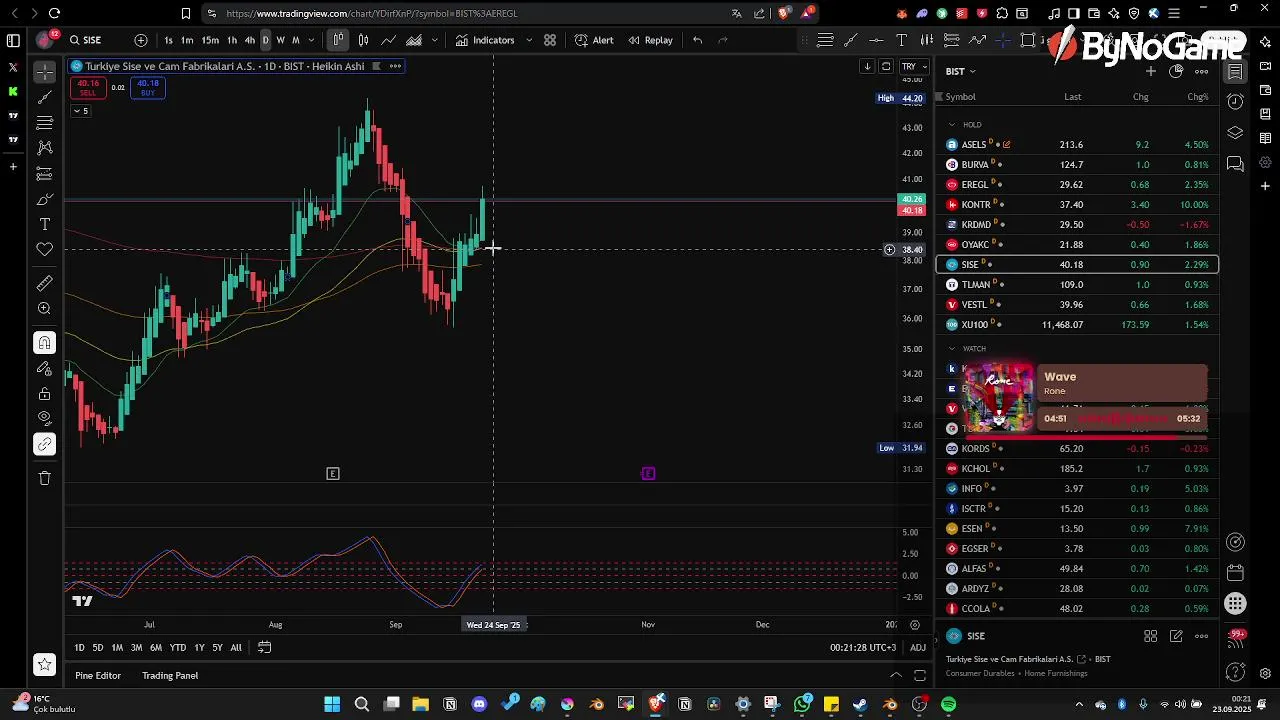Switch to 15m timeframe

click(x=210, y=40)
